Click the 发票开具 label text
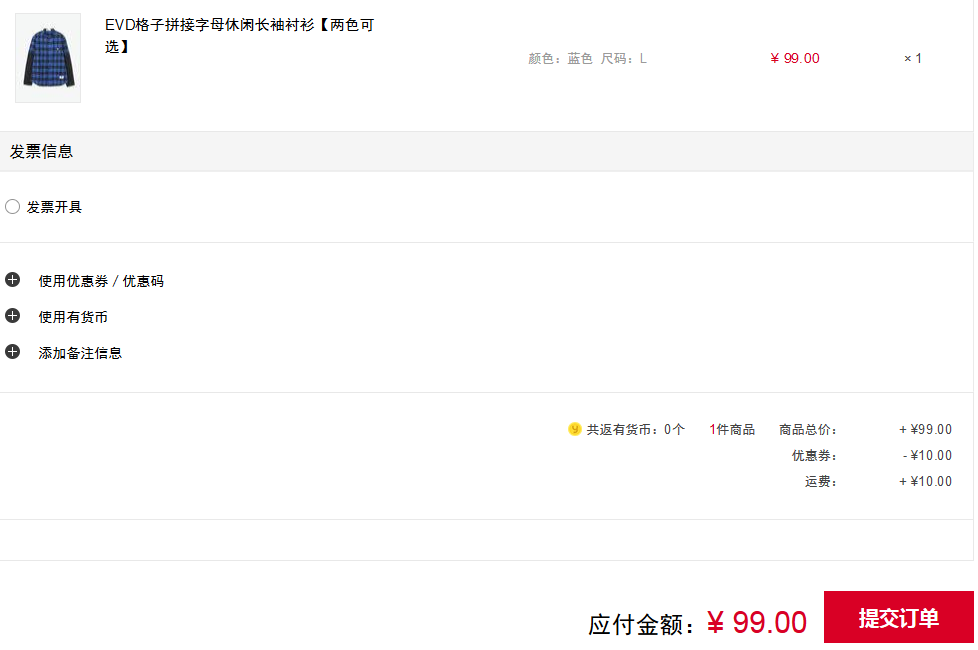This screenshot has height=650, width=978. [54, 207]
